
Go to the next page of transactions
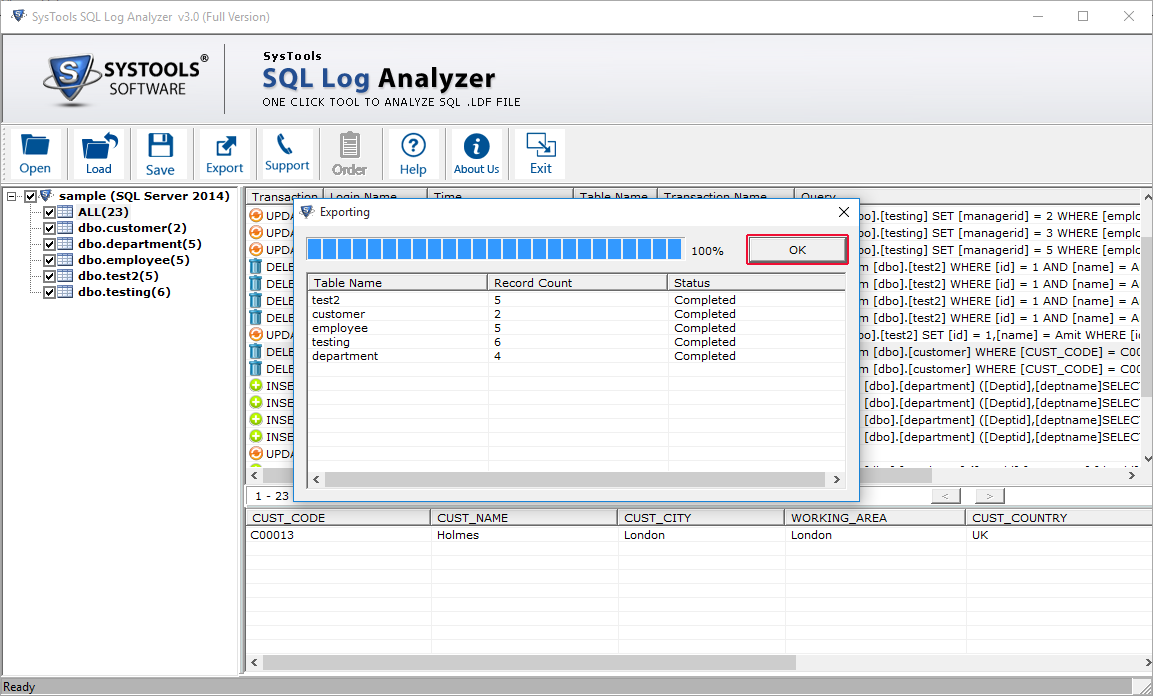[x=990, y=496]
